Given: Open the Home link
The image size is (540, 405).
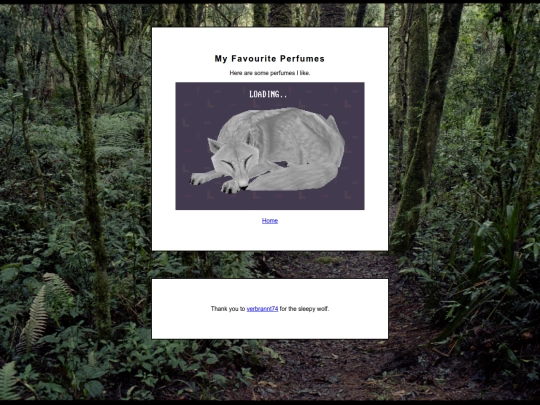Looking at the screenshot, I should 270,221.
